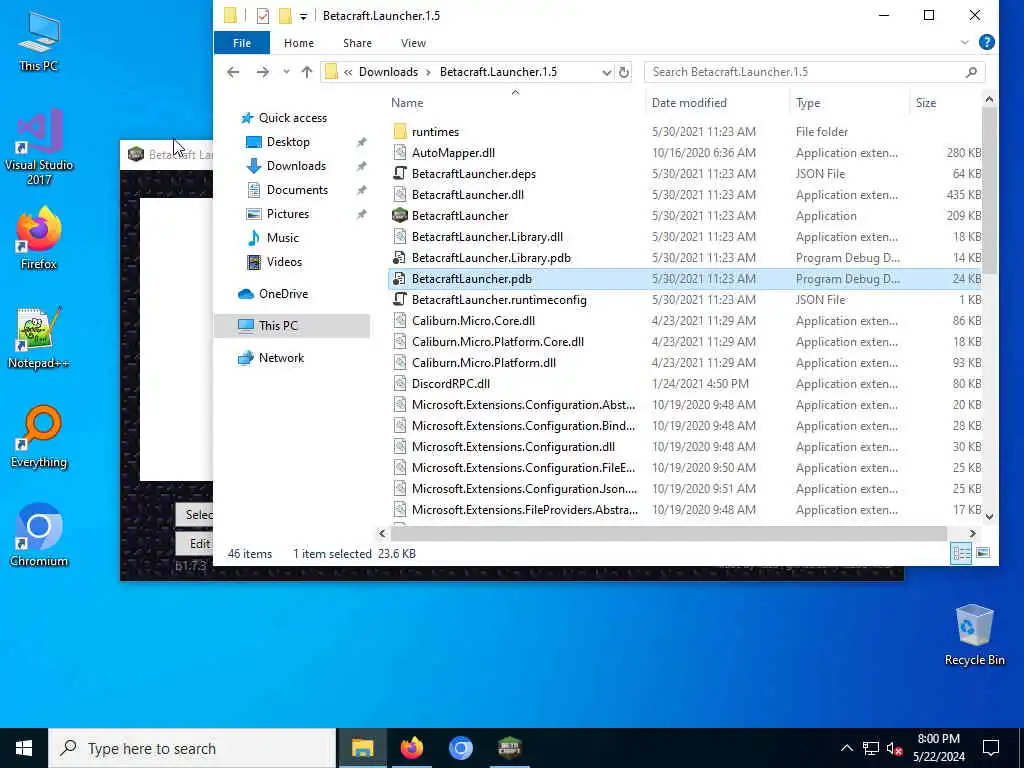Open the View ribbon tab
This screenshot has width=1024, height=768.
413,43
